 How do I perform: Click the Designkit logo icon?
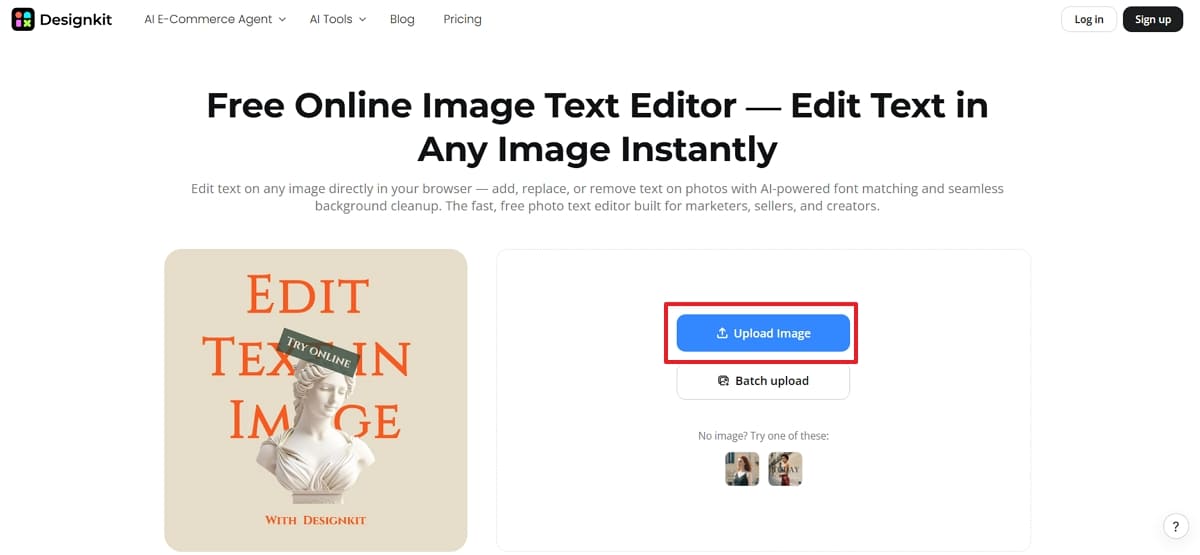[x=23, y=19]
